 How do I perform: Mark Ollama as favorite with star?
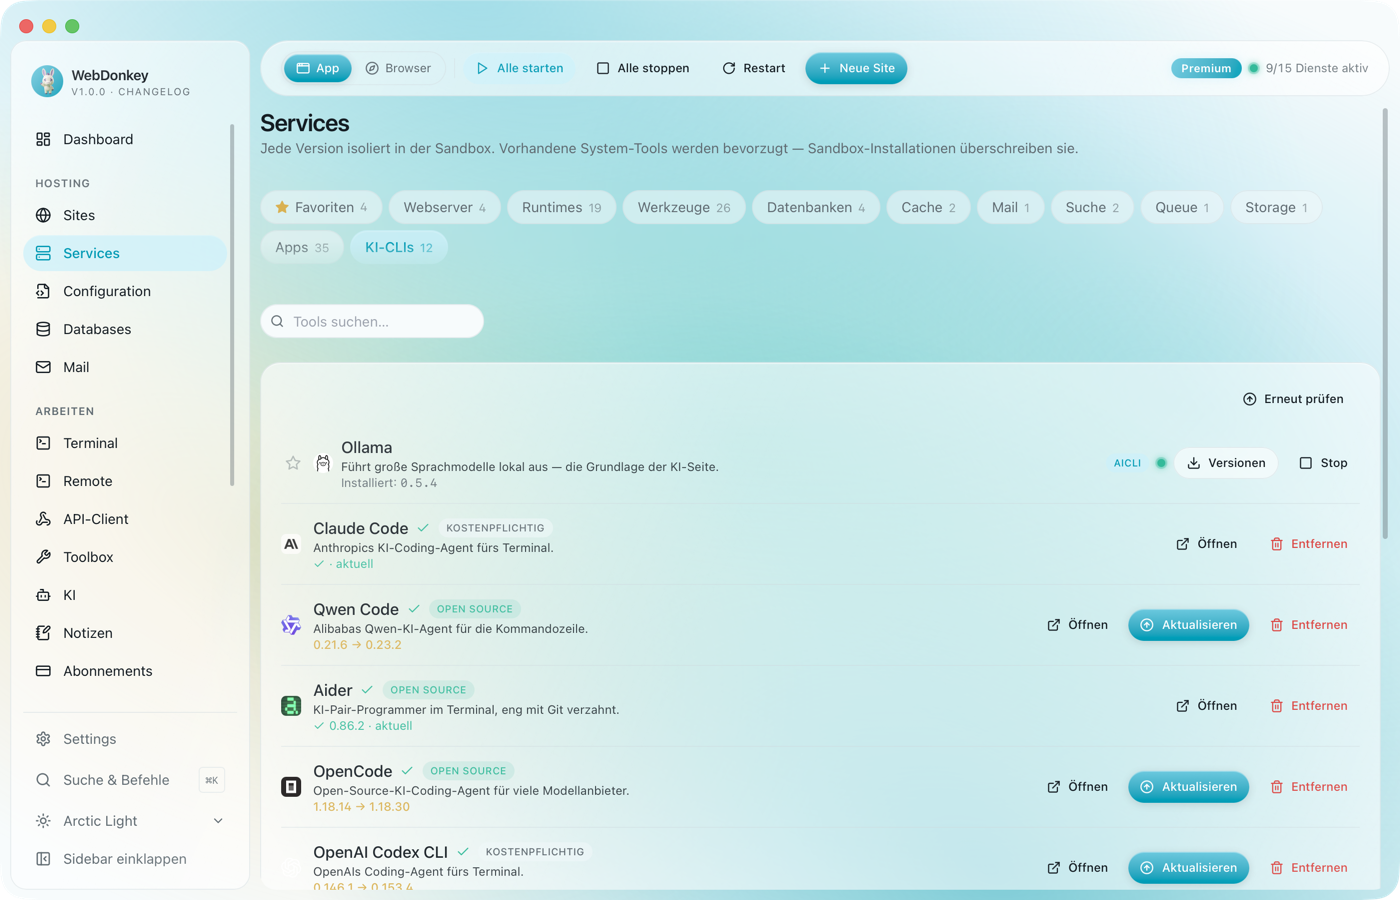click(x=293, y=463)
